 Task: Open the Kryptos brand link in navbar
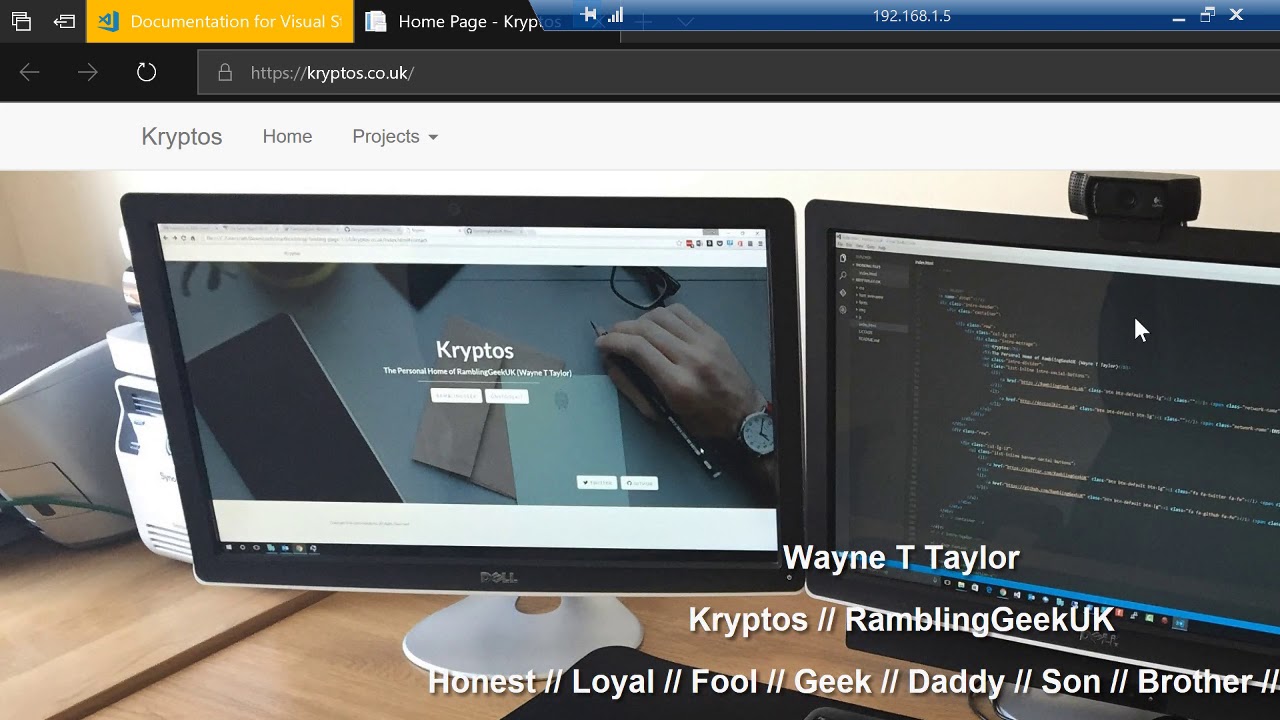182,137
